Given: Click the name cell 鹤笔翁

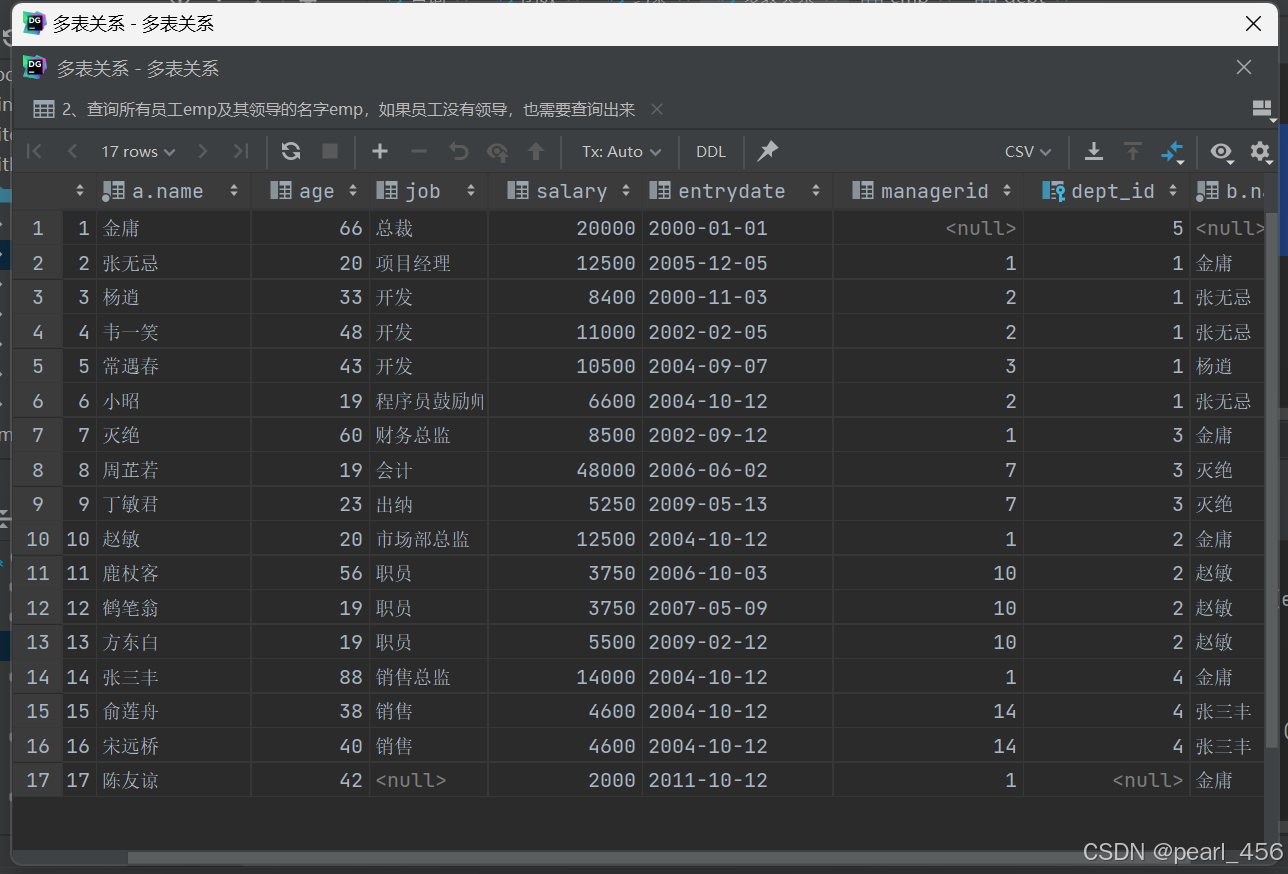Looking at the screenshot, I should tap(173, 608).
